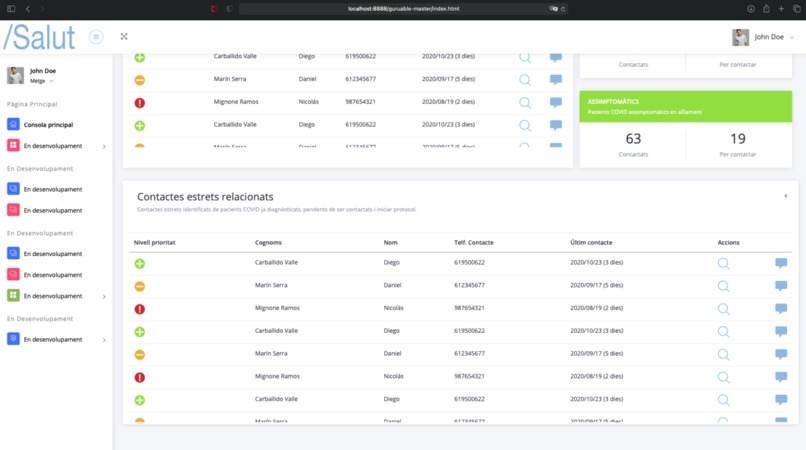Click Contactes estrets relacionats heading
The height and width of the screenshot is (450, 806).
click(x=205, y=197)
